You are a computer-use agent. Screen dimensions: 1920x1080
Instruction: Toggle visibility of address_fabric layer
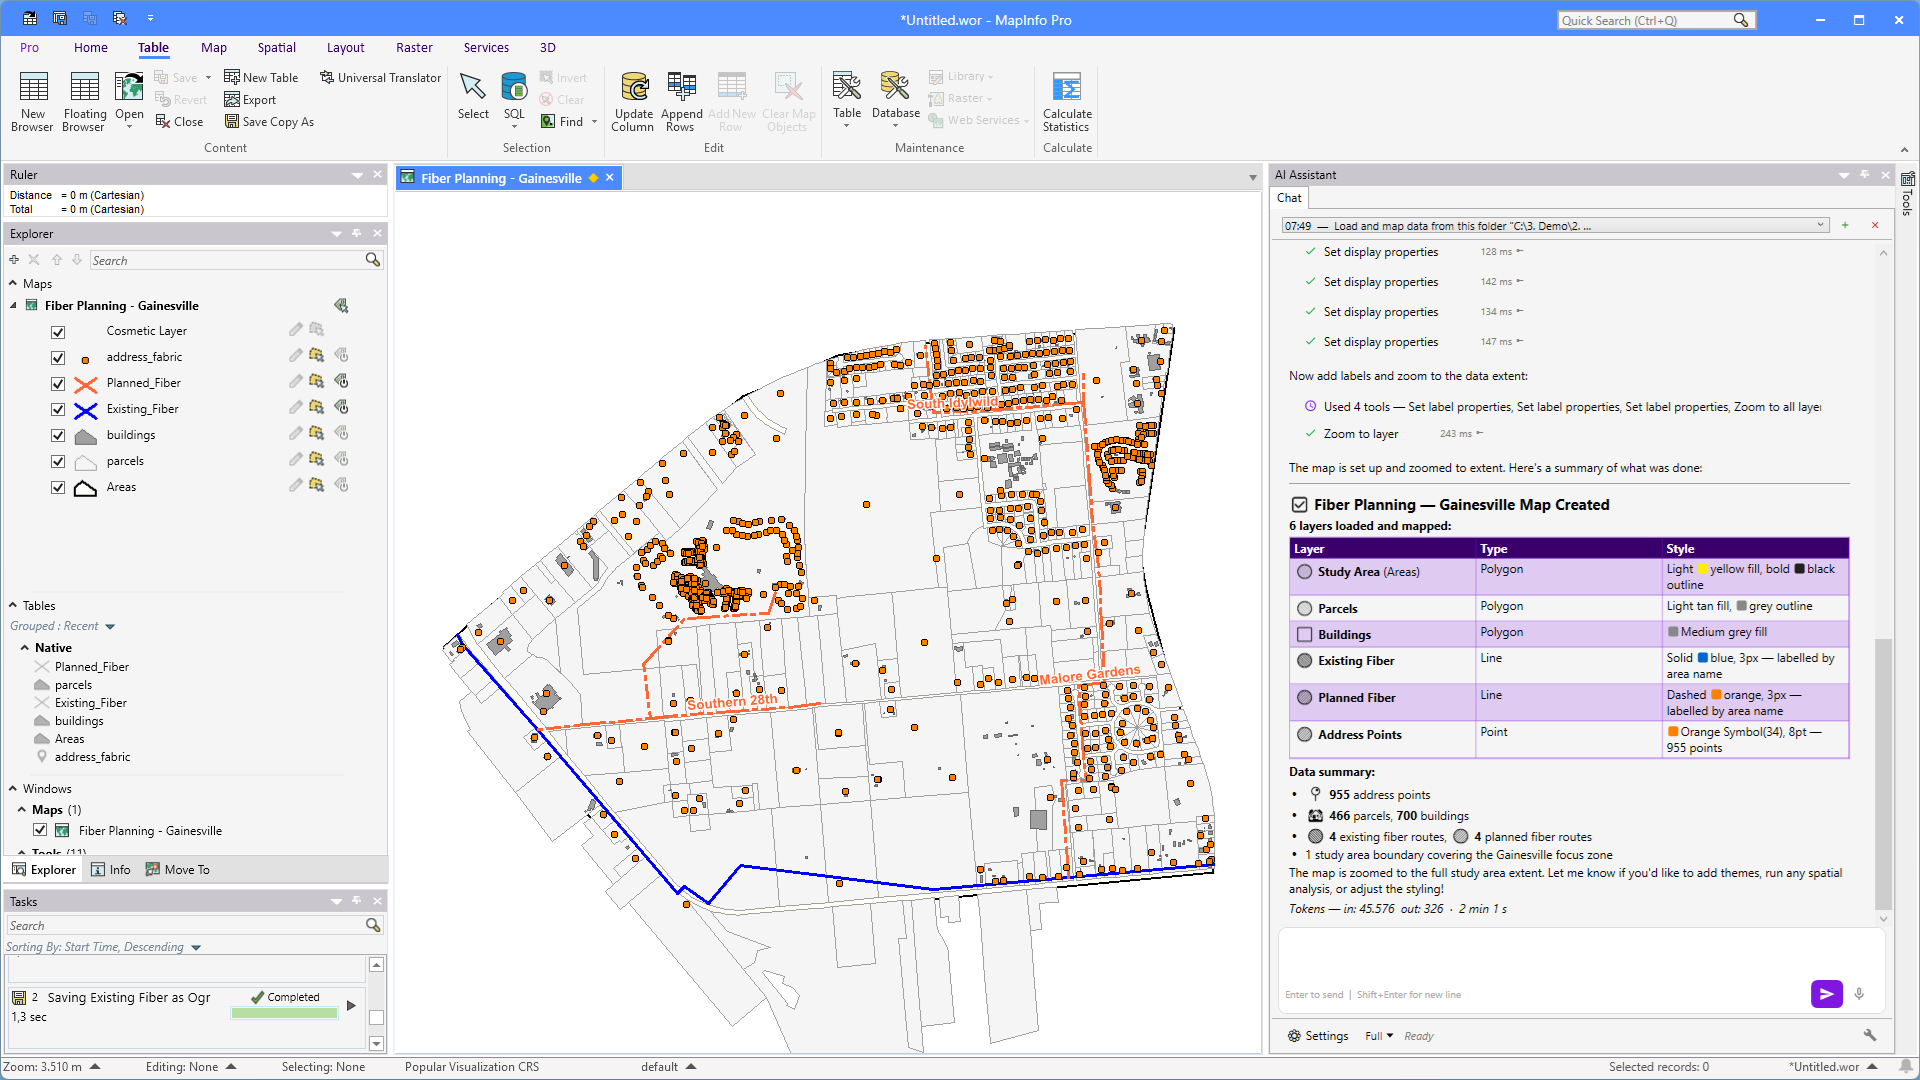(x=58, y=358)
